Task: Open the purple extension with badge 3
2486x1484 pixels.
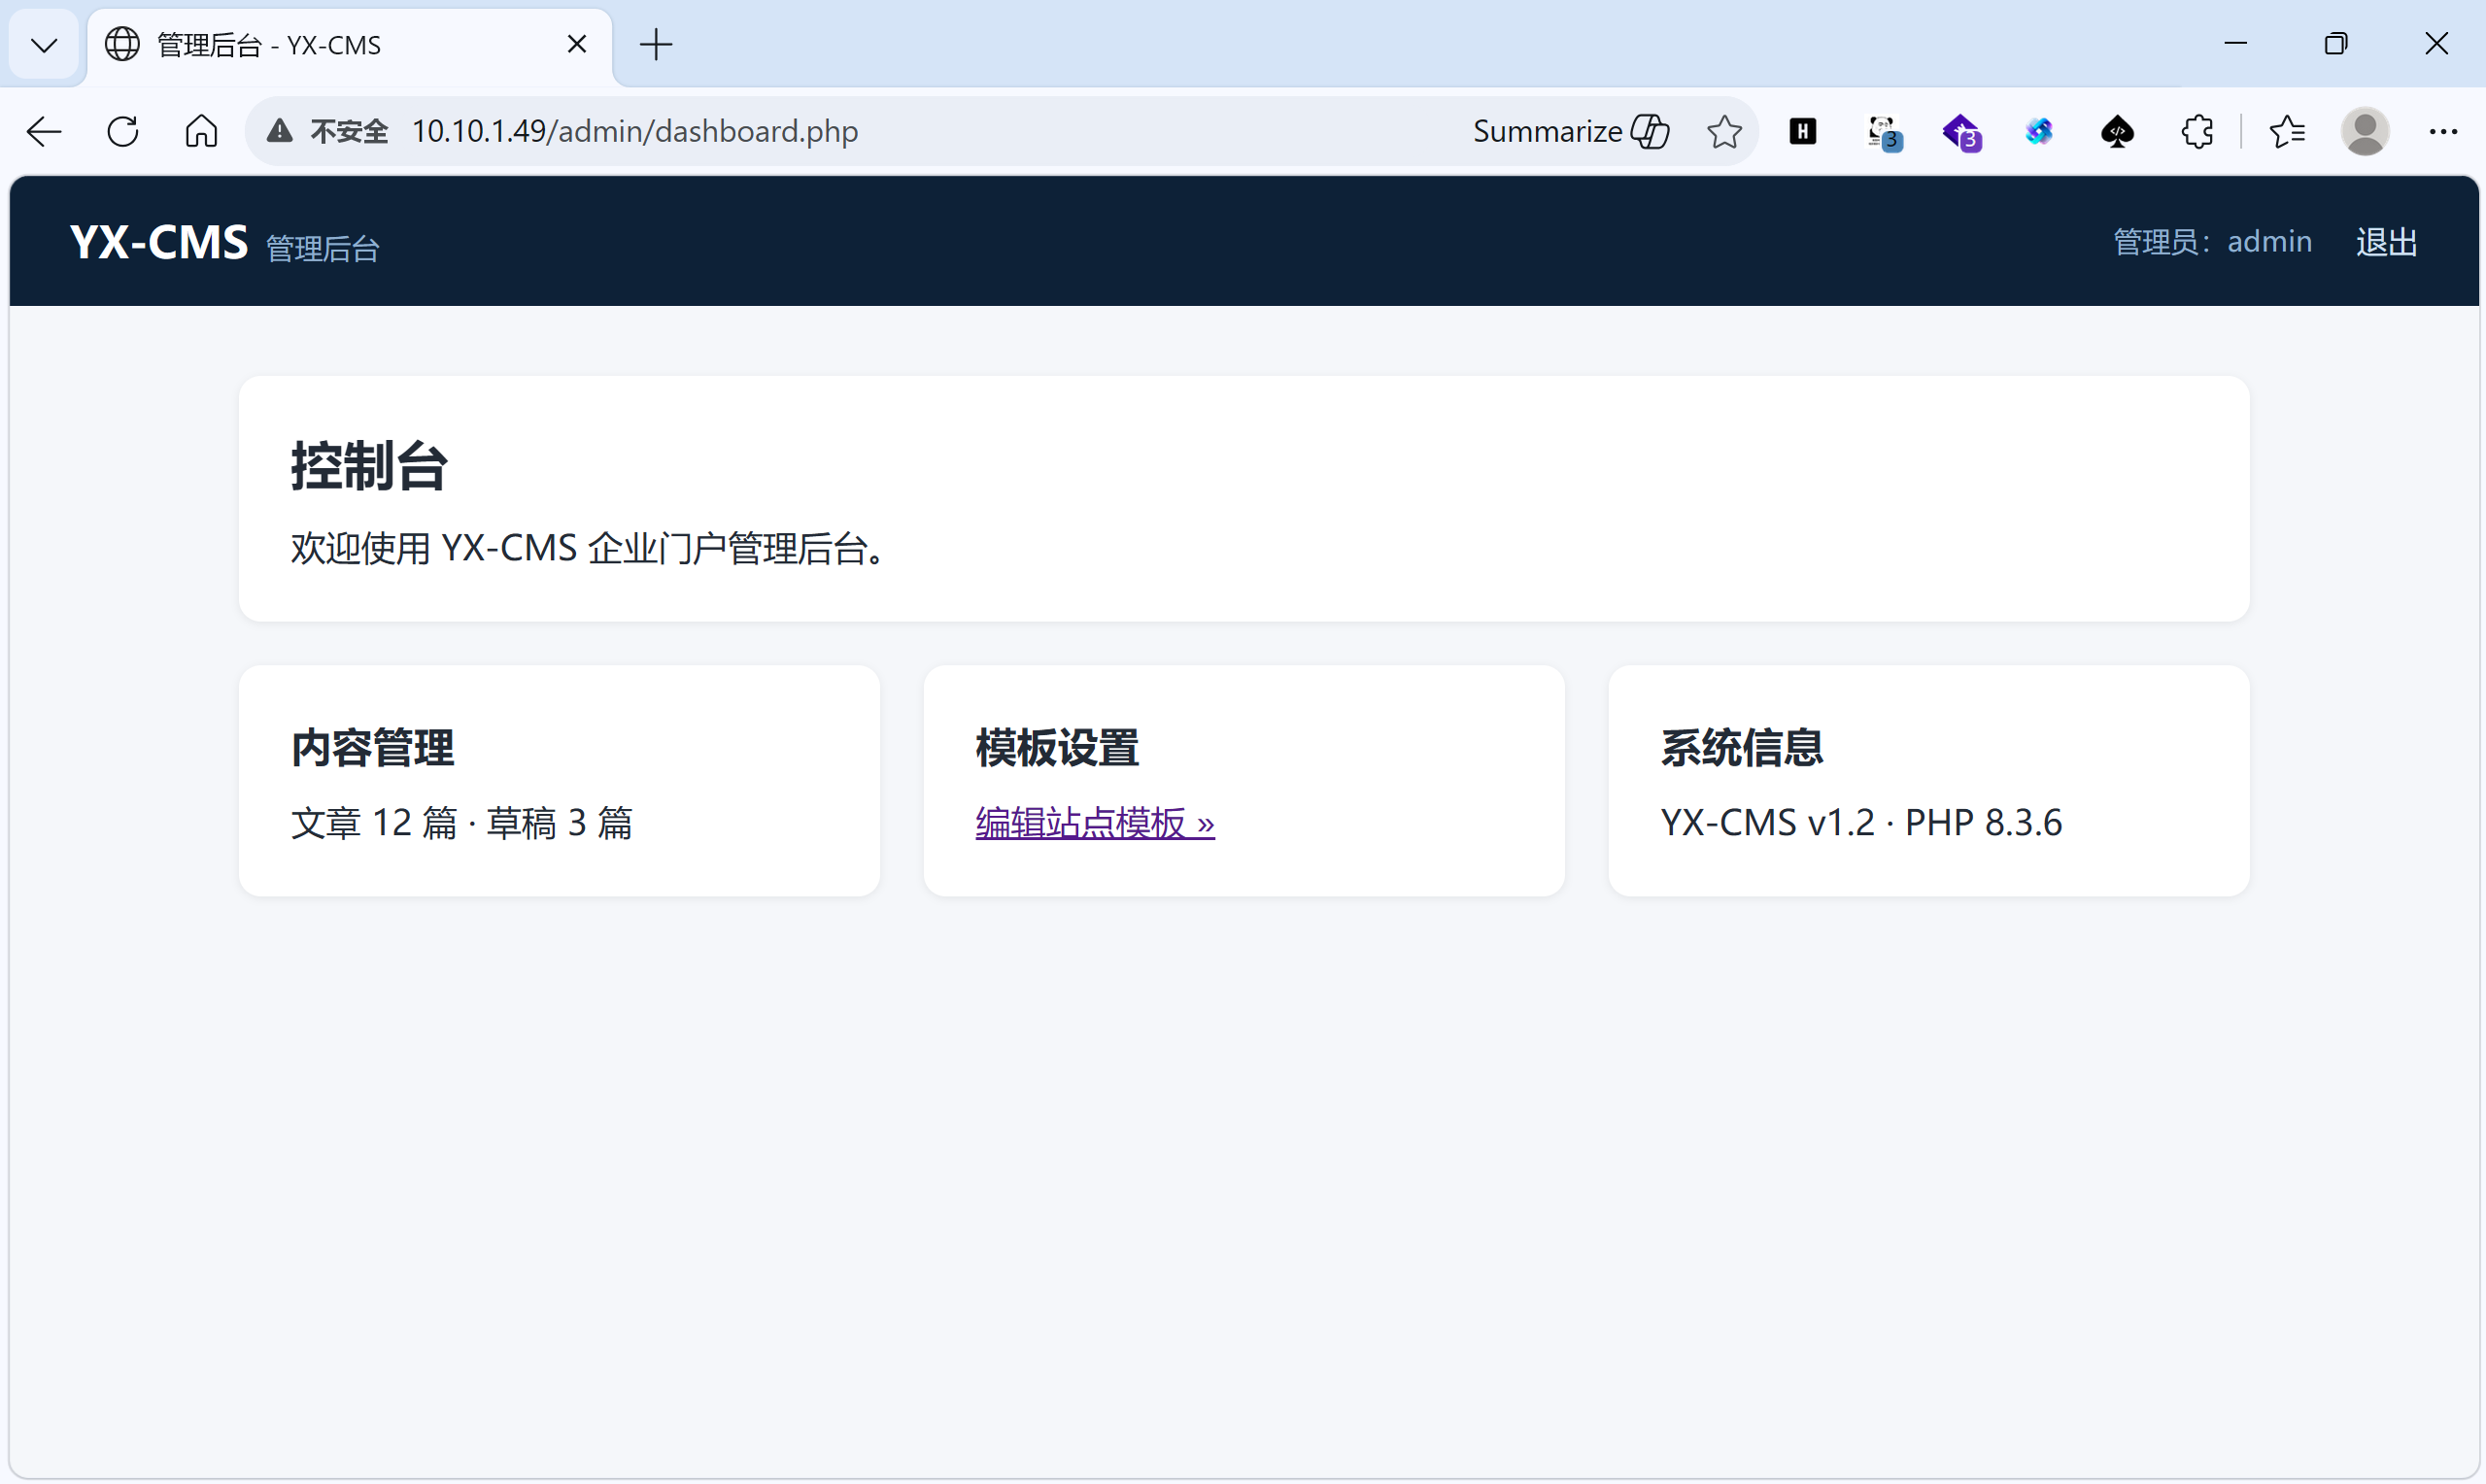Action: 1962,133
